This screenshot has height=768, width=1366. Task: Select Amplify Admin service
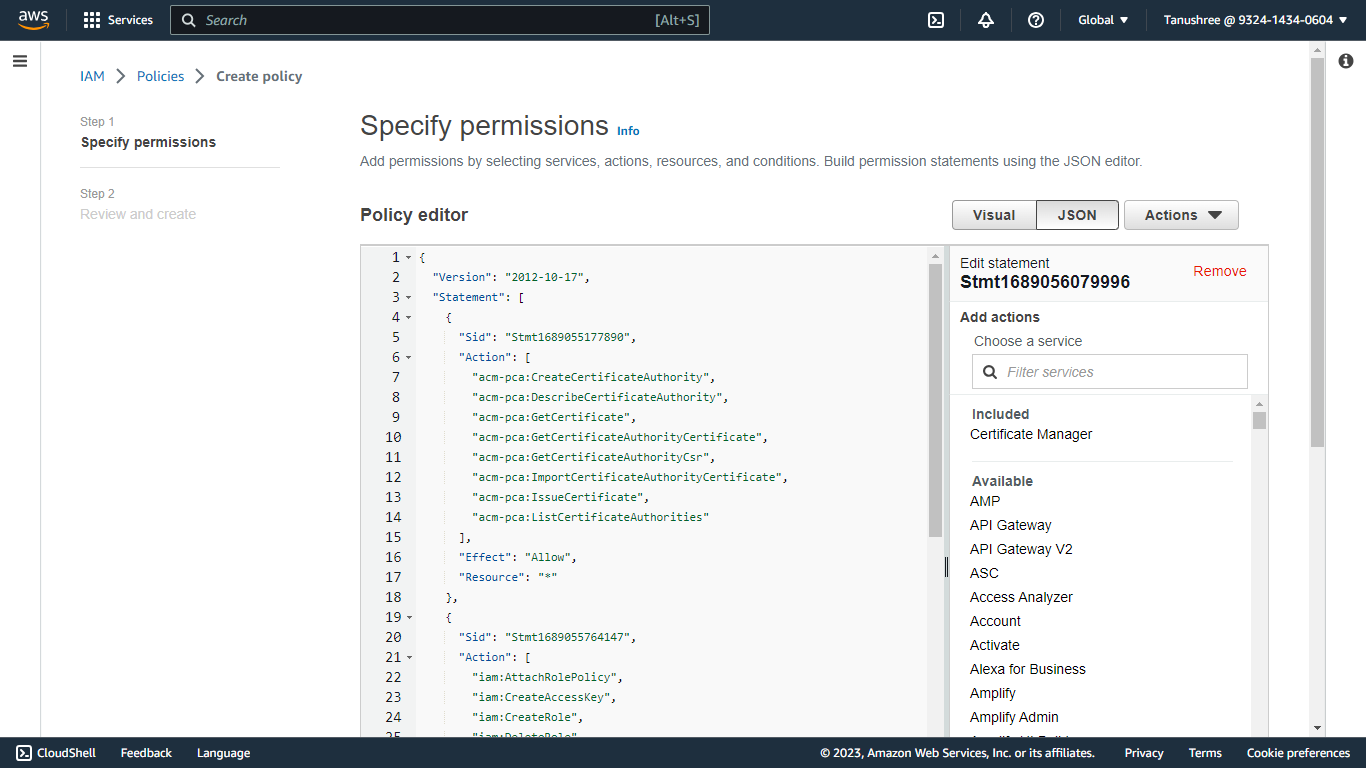click(x=1014, y=717)
